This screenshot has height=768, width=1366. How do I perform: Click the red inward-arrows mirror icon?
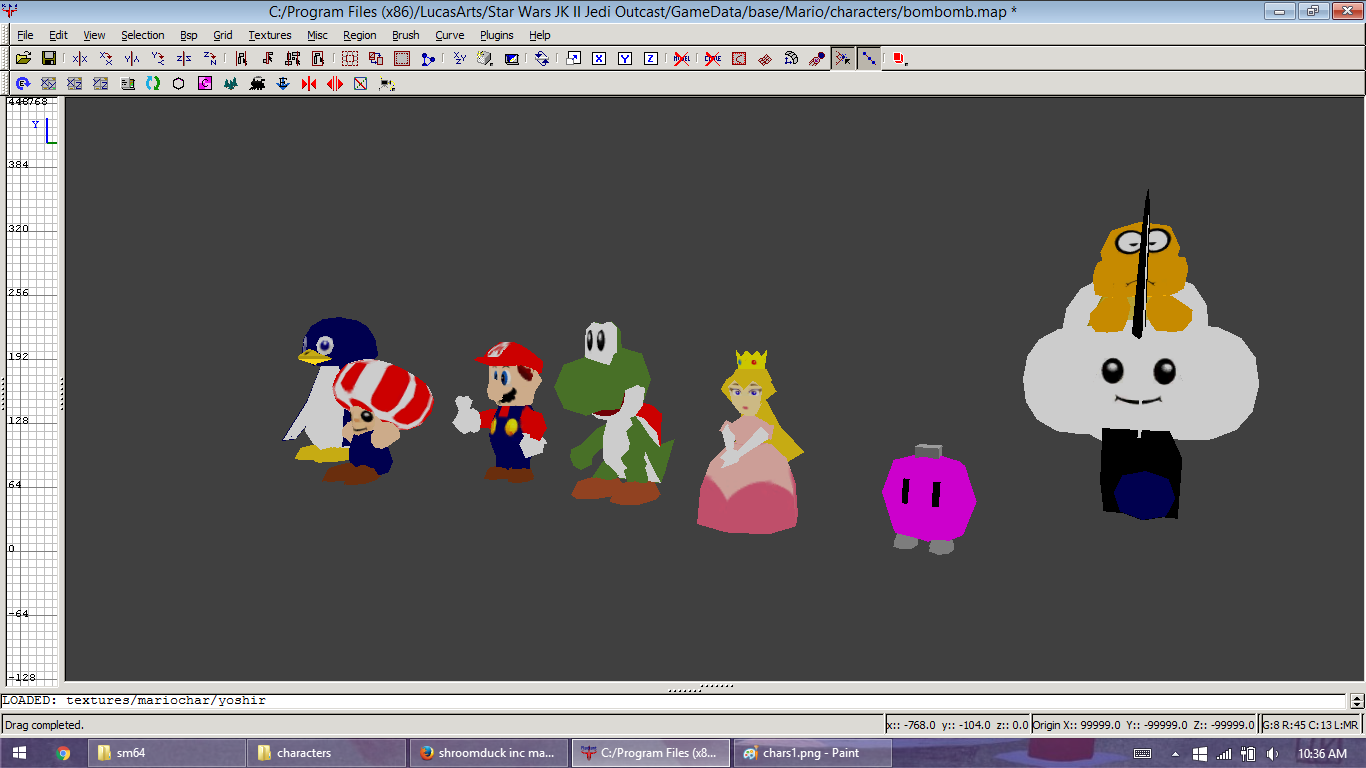pos(309,84)
